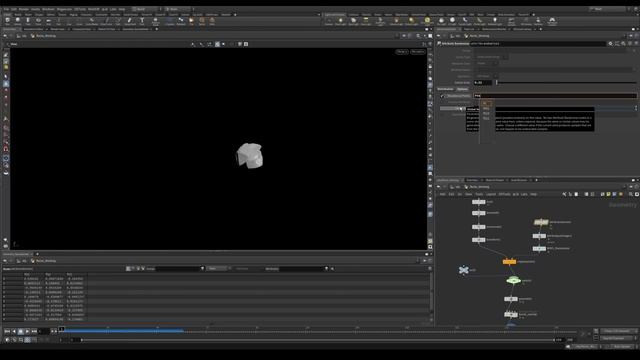Jump to the first frame
Screen dimensions: 640x360
coord(7,331)
